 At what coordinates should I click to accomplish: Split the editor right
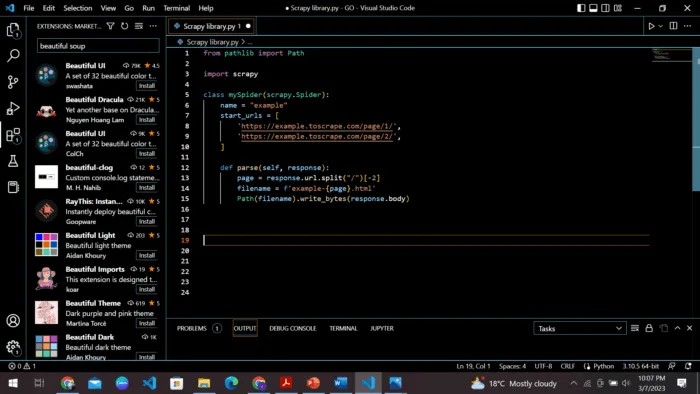[673, 26]
